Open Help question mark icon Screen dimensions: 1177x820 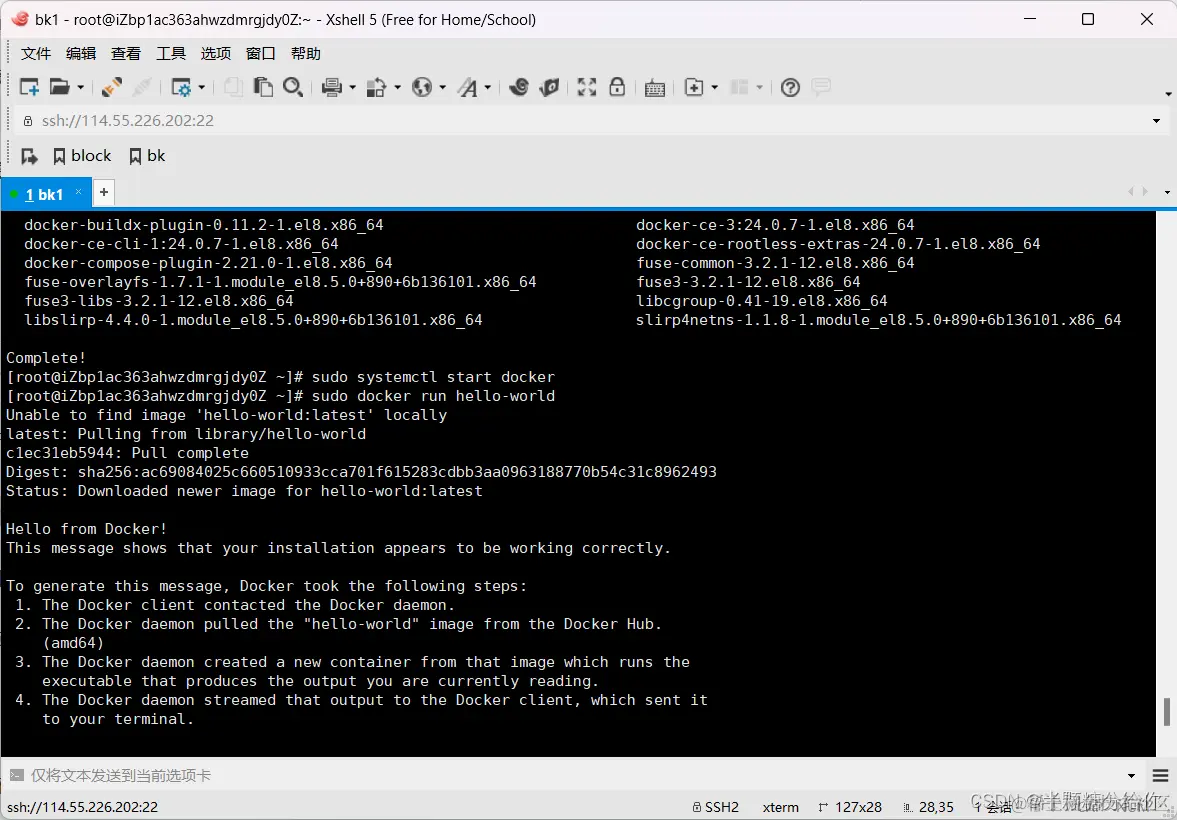click(x=790, y=87)
